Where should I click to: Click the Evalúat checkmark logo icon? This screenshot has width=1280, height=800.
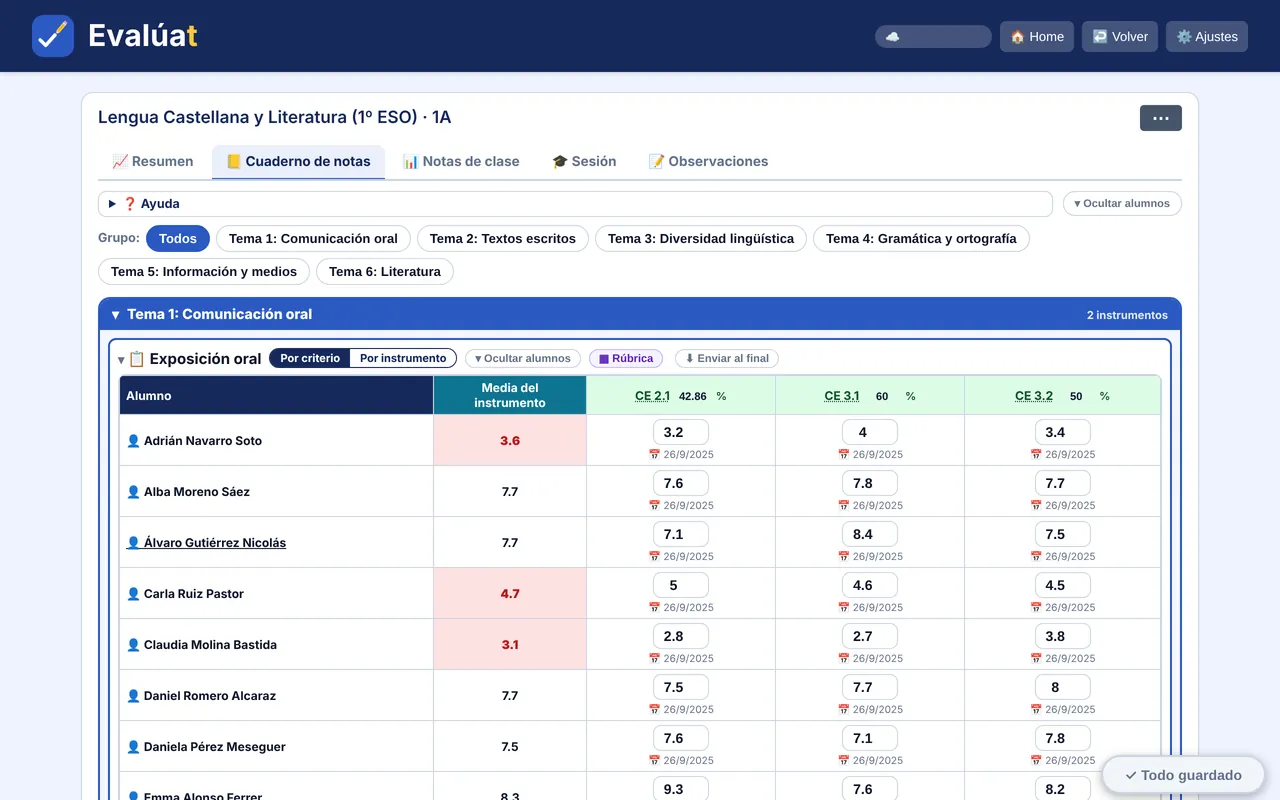[x=53, y=36]
